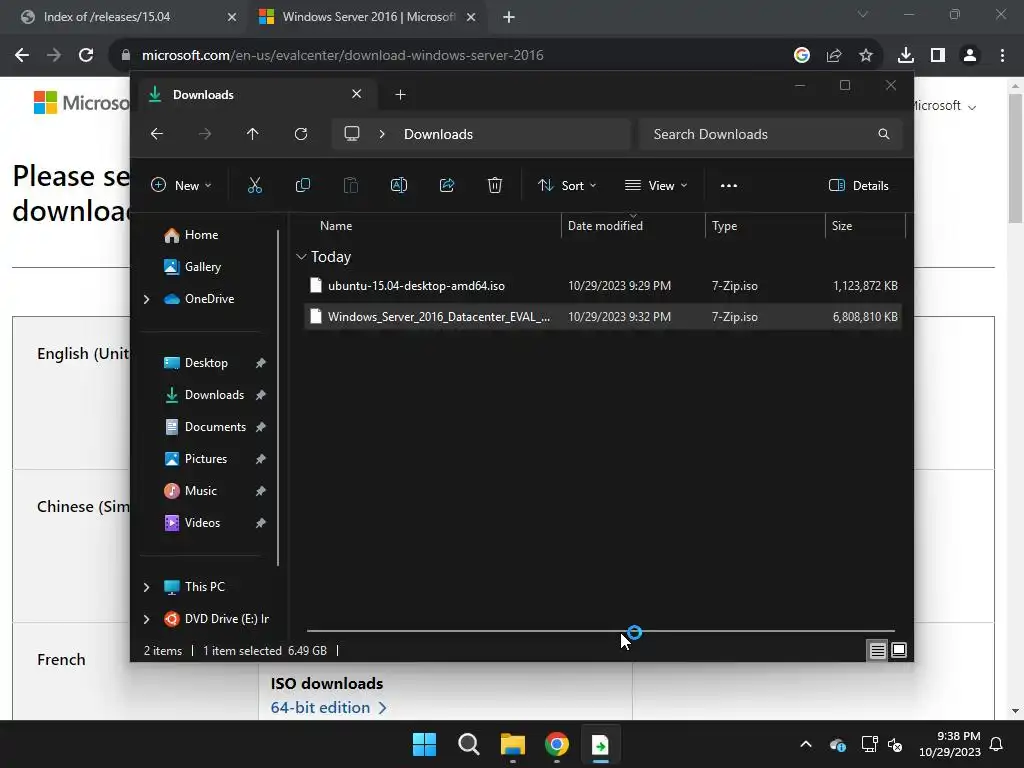This screenshot has width=1024, height=768.
Task: Open the View dropdown
Action: (x=656, y=185)
